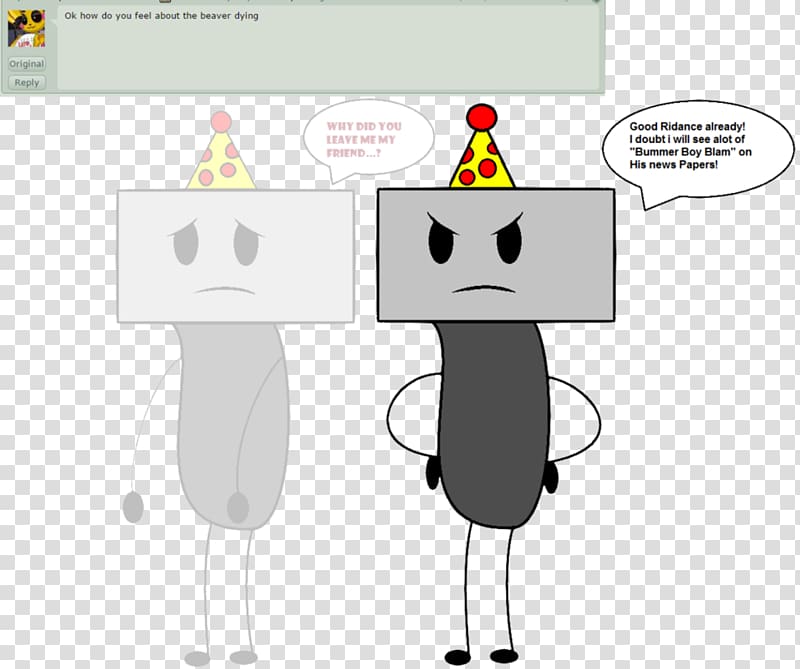Select the comment text about the beaver dying
This screenshot has width=800, height=669.
point(161,16)
